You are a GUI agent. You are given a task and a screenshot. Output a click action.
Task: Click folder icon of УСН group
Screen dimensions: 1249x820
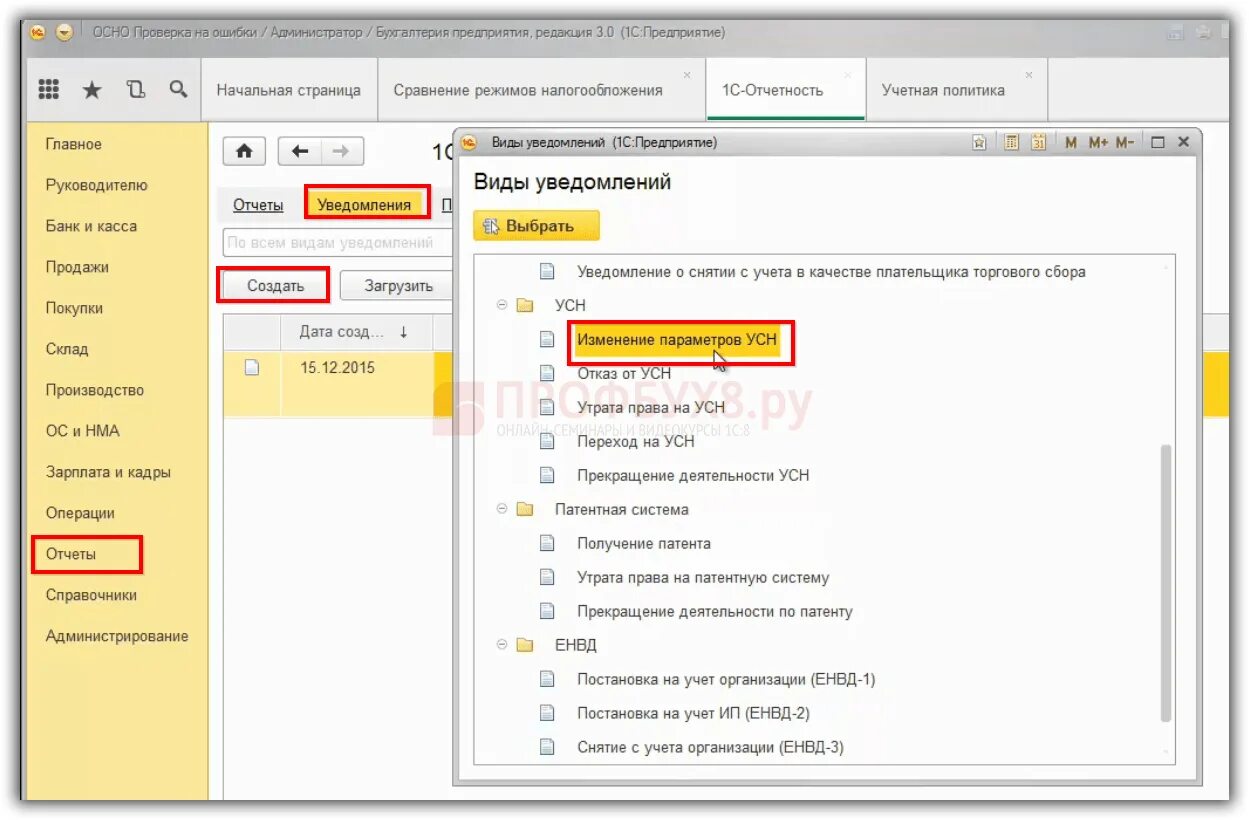(x=525, y=306)
